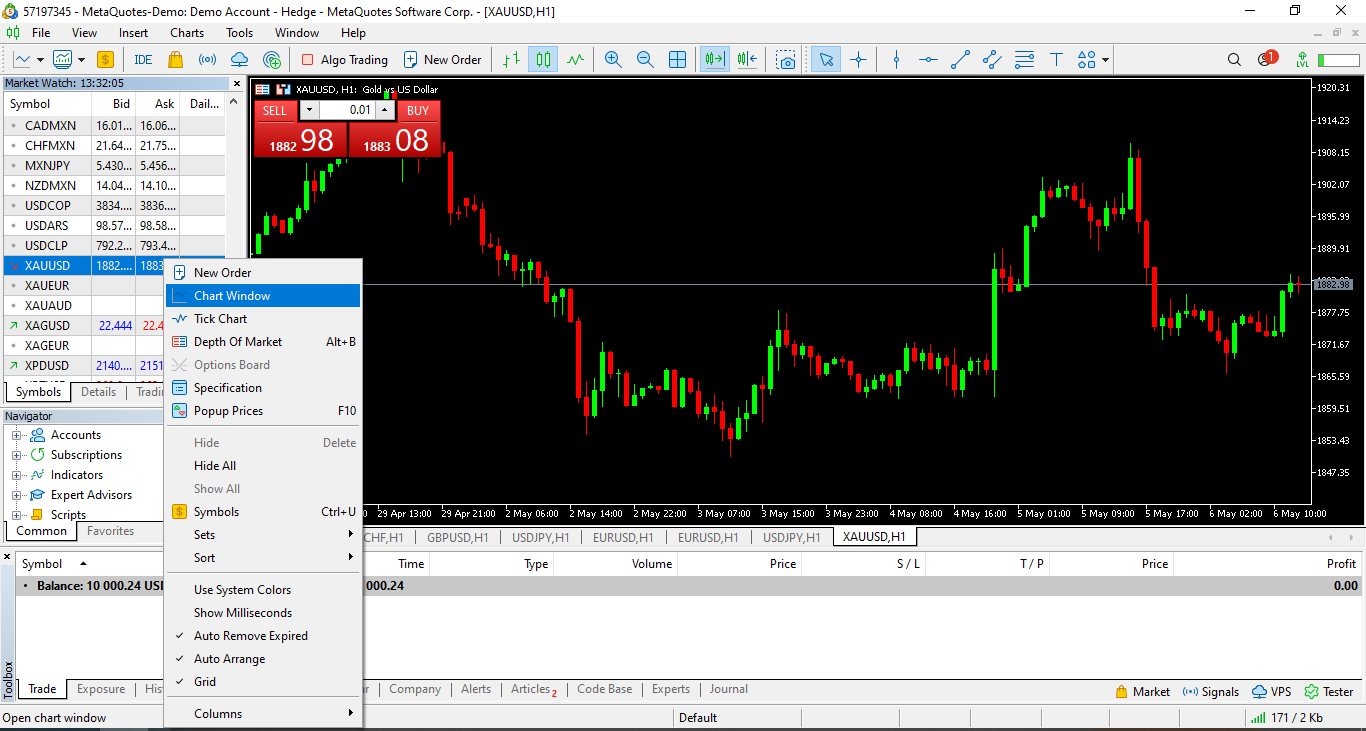The width and height of the screenshot is (1366, 731).
Task: Expand the Subscriptions tree node
Action: pyautogui.click(x=17, y=455)
